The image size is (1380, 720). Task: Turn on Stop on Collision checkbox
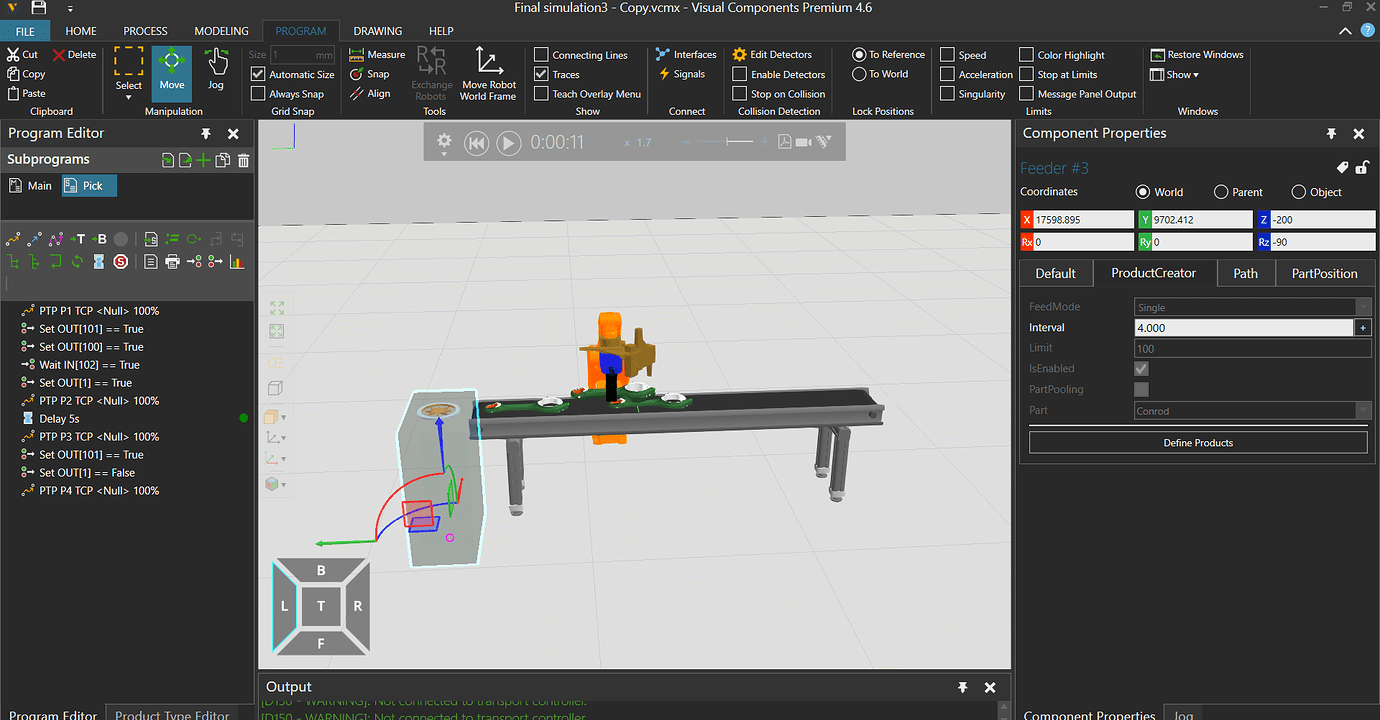pyautogui.click(x=740, y=94)
